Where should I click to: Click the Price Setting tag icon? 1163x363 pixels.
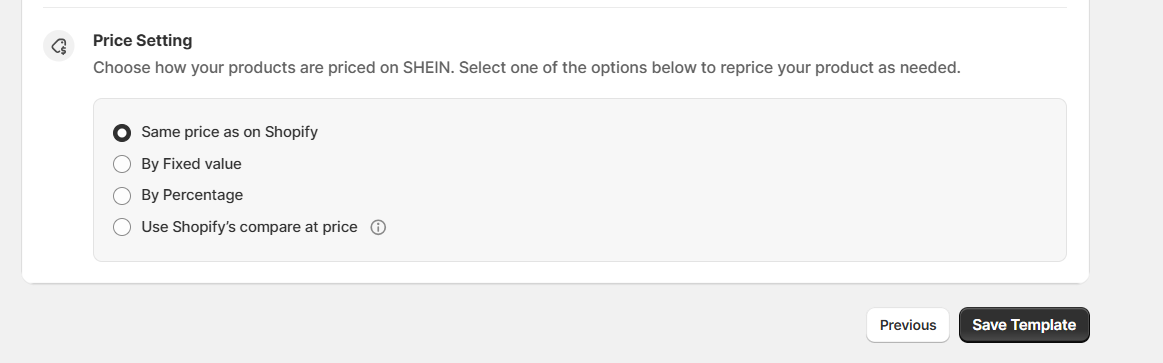(59, 46)
